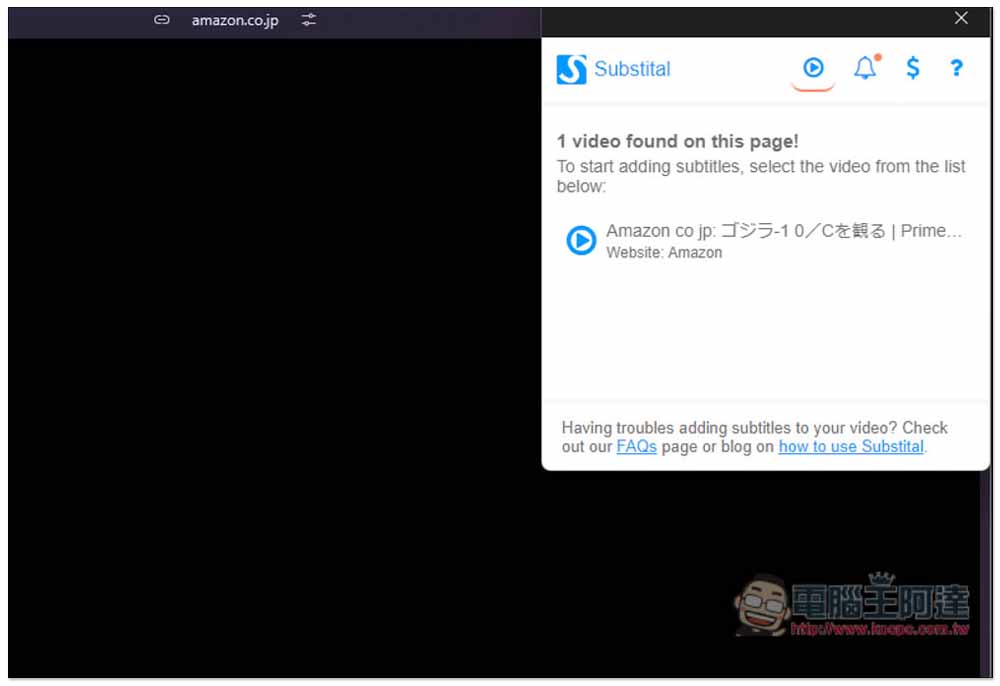Click the 'Website: Amazon' label
This screenshot has height=686, width=1000.
tap(664, 252)
